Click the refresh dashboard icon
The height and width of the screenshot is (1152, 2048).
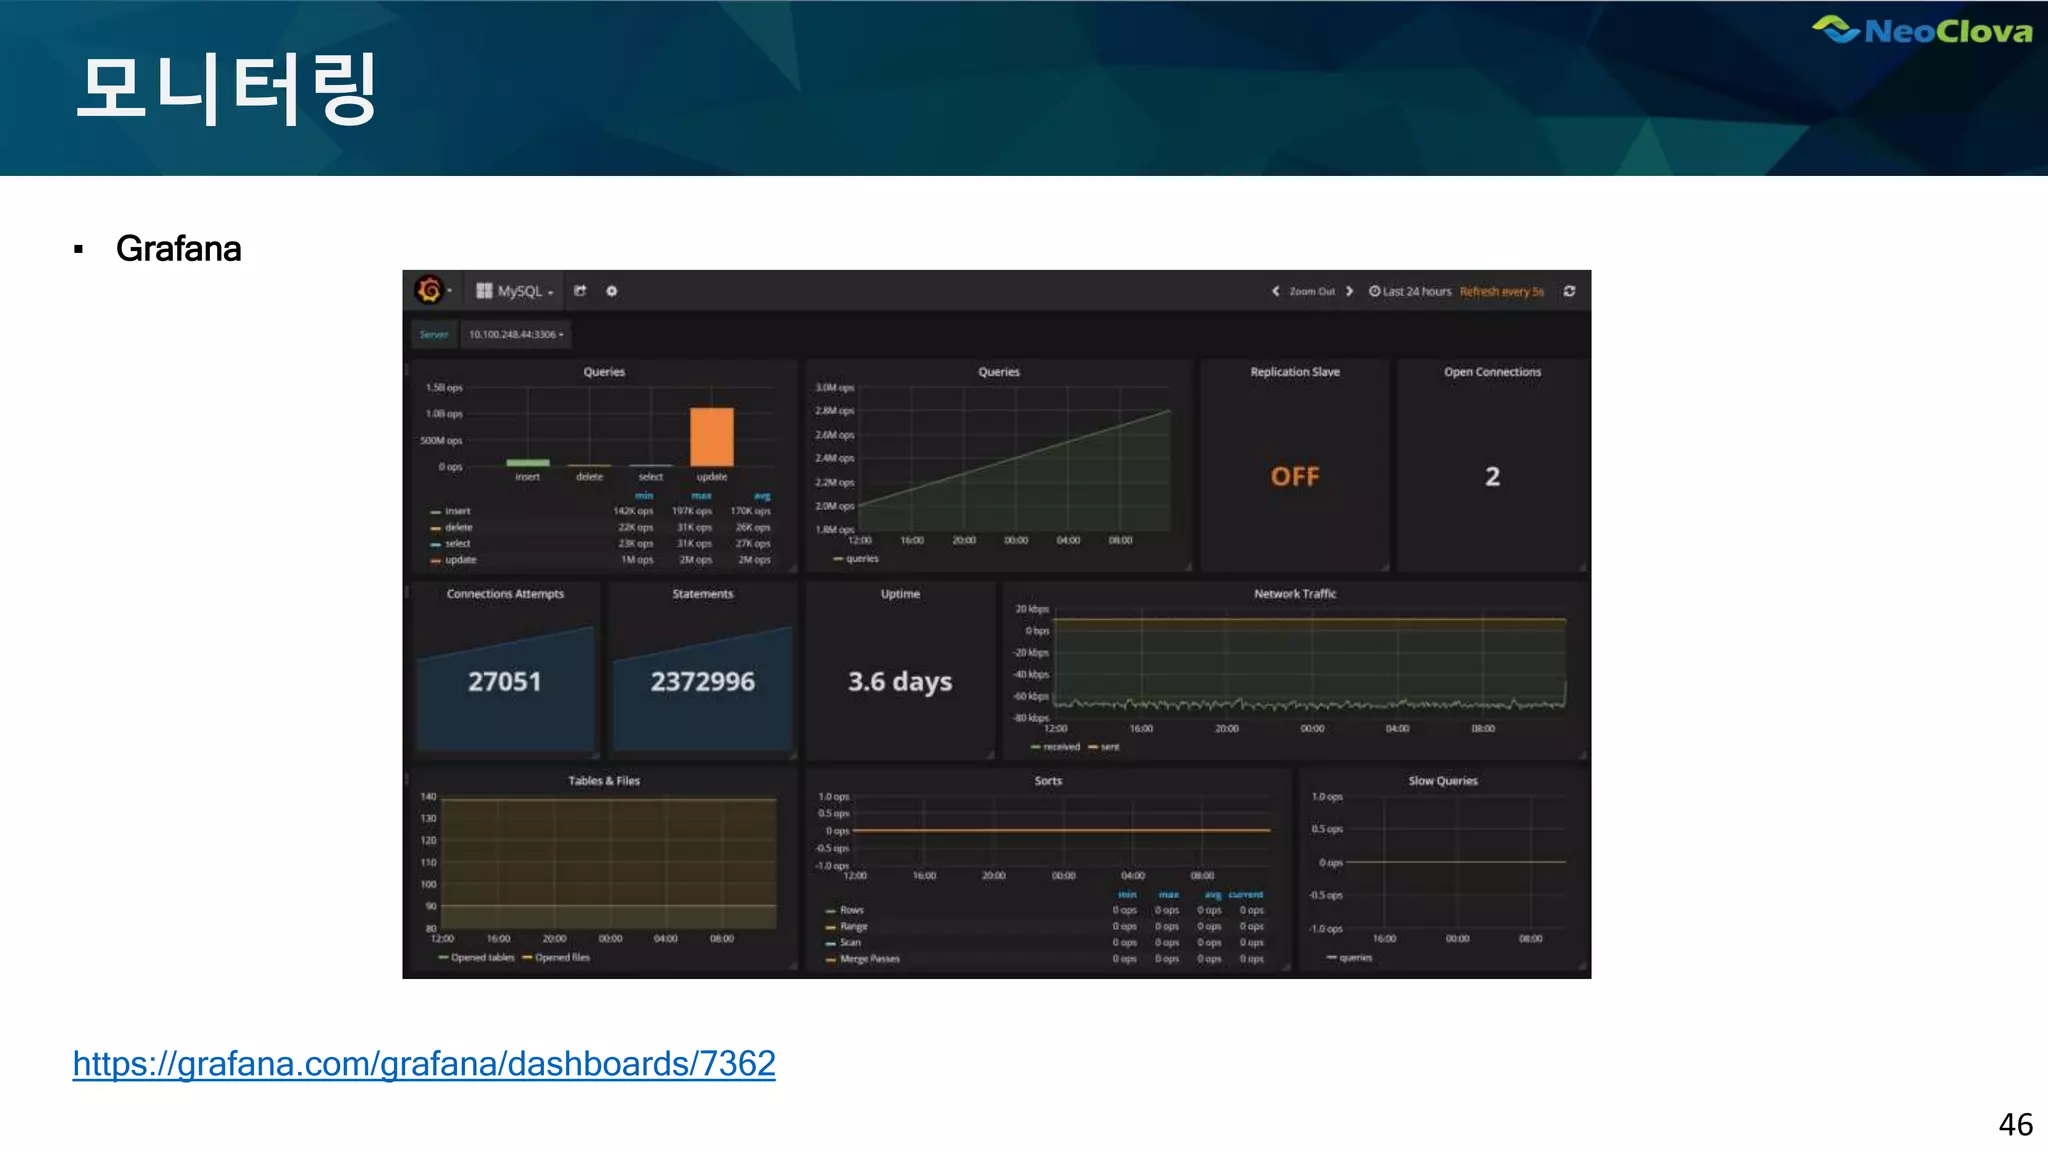pyautogui.click(x=1569, y=291)
